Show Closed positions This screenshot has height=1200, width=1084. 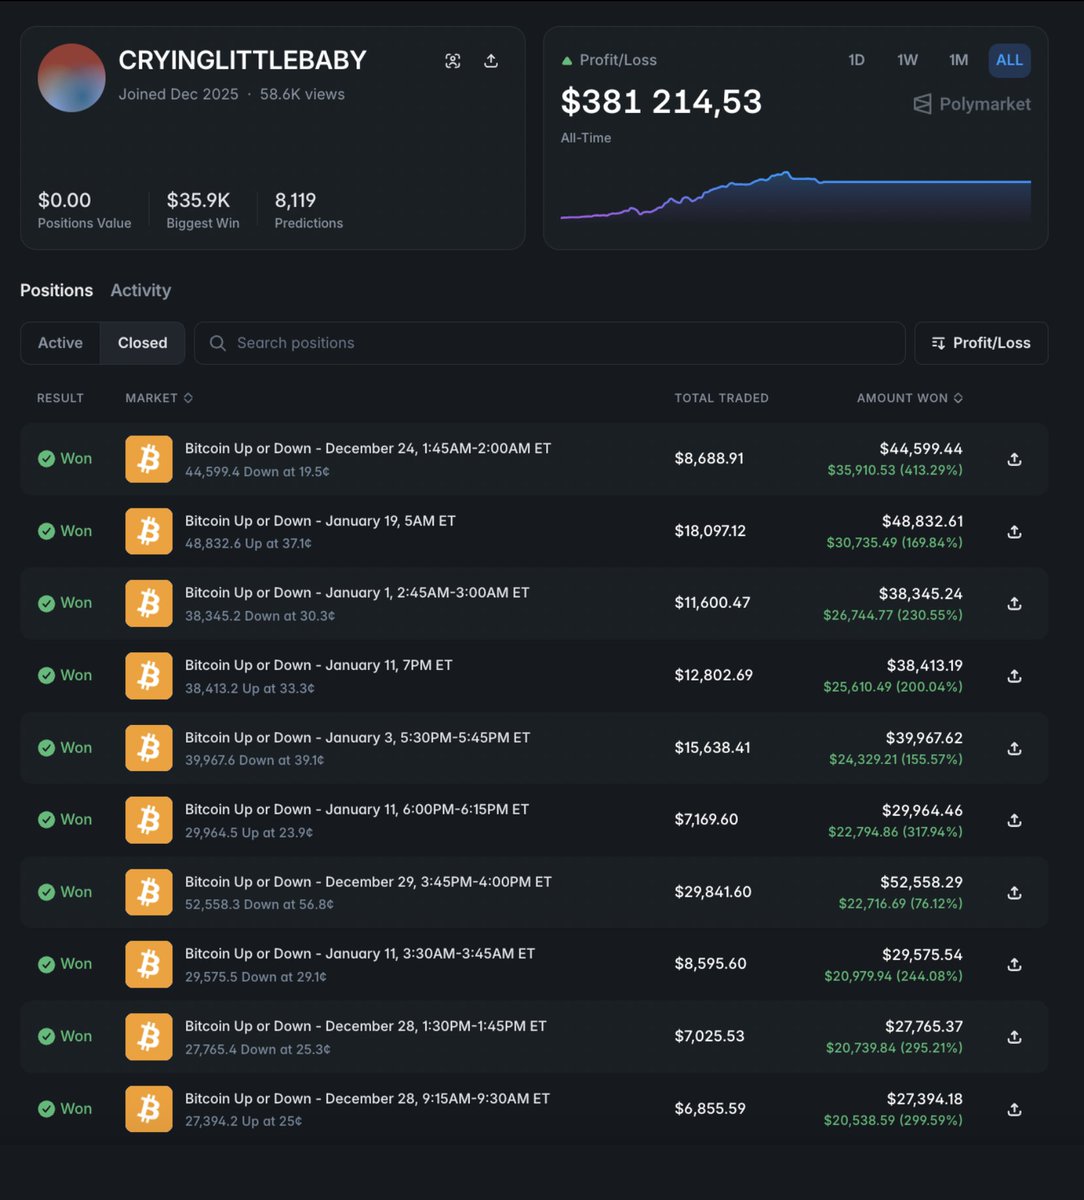142,343
